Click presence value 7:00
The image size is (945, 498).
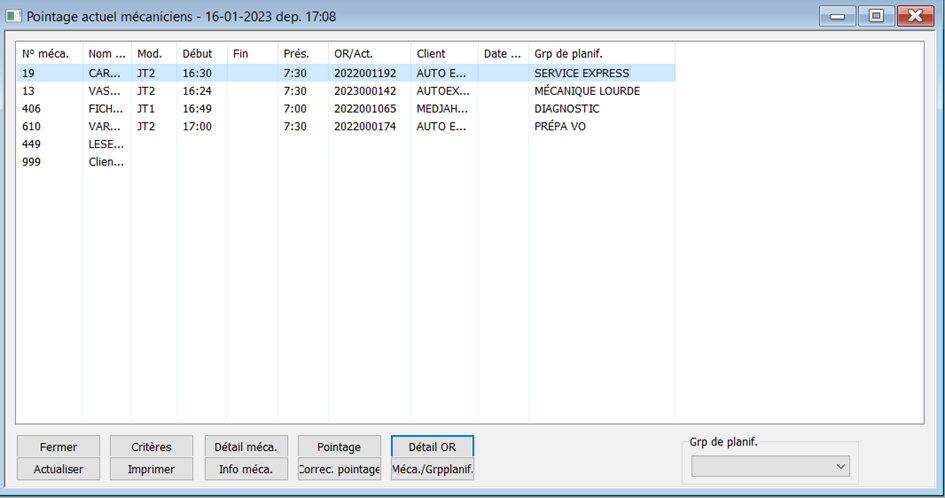pos(295,109)
